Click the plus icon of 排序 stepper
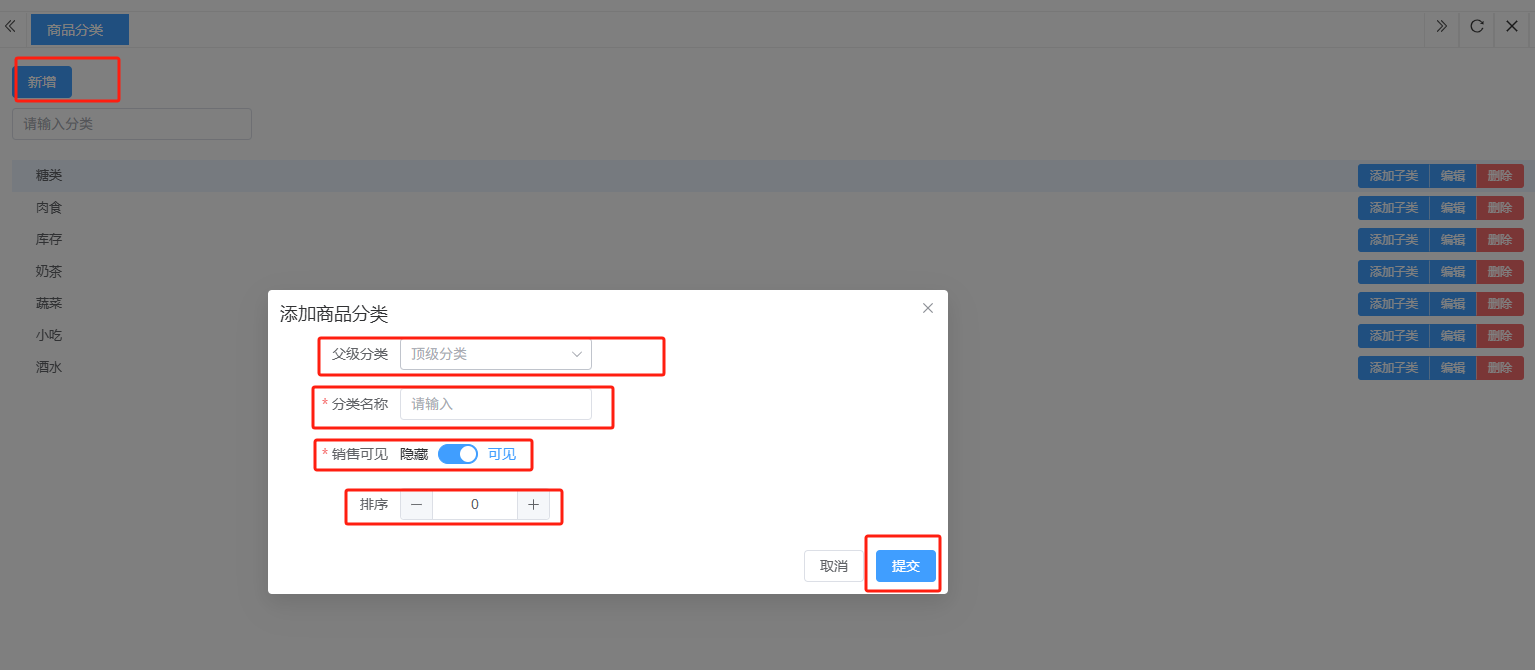This screenshot has width=1535, height=670. click(x=533, y=505)
